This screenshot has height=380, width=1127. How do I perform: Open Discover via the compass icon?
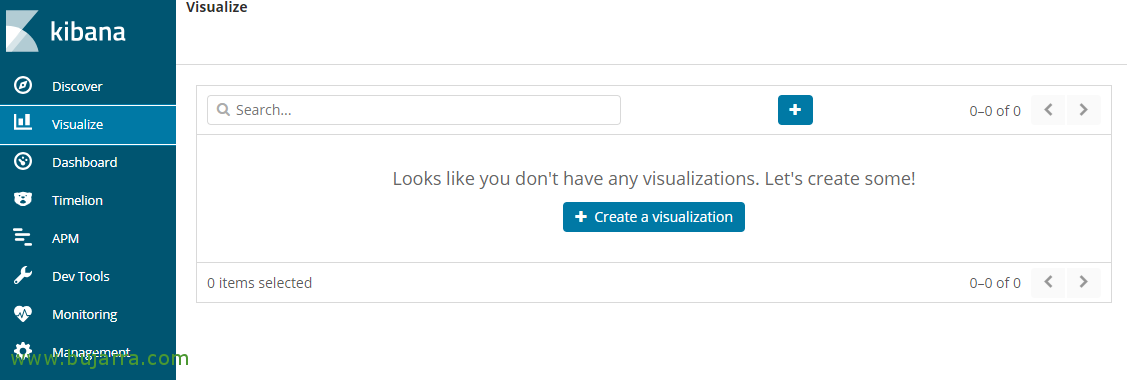23,86
